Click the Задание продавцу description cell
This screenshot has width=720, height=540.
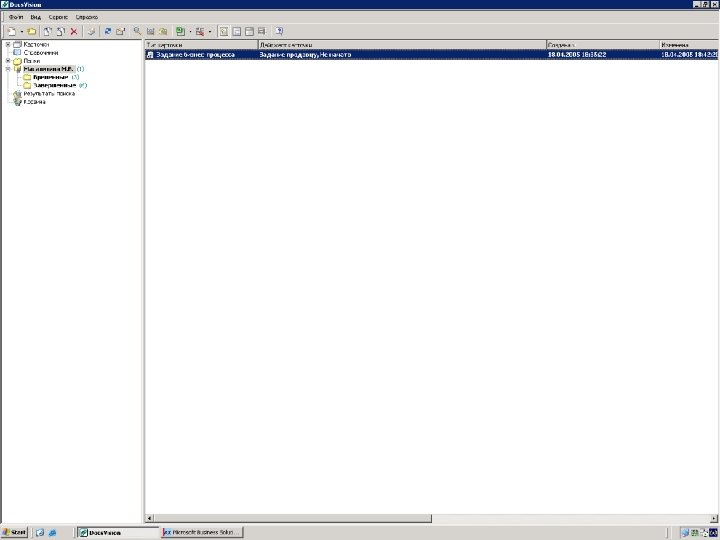[305, 54]
